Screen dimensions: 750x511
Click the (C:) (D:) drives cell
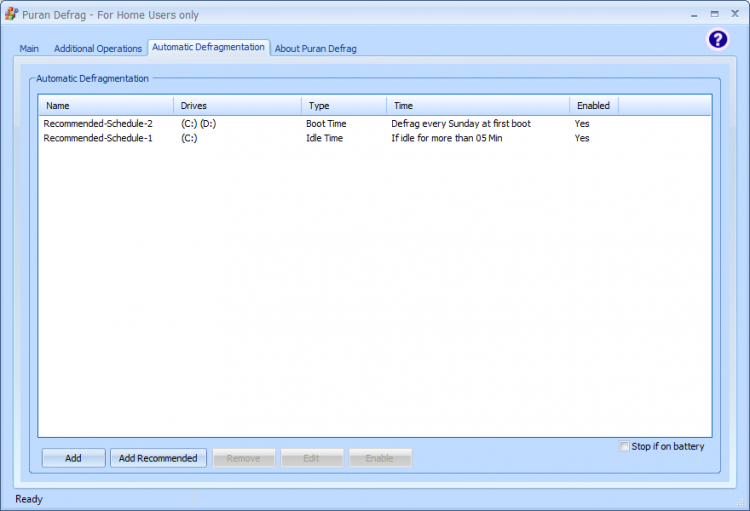[199, 123]
